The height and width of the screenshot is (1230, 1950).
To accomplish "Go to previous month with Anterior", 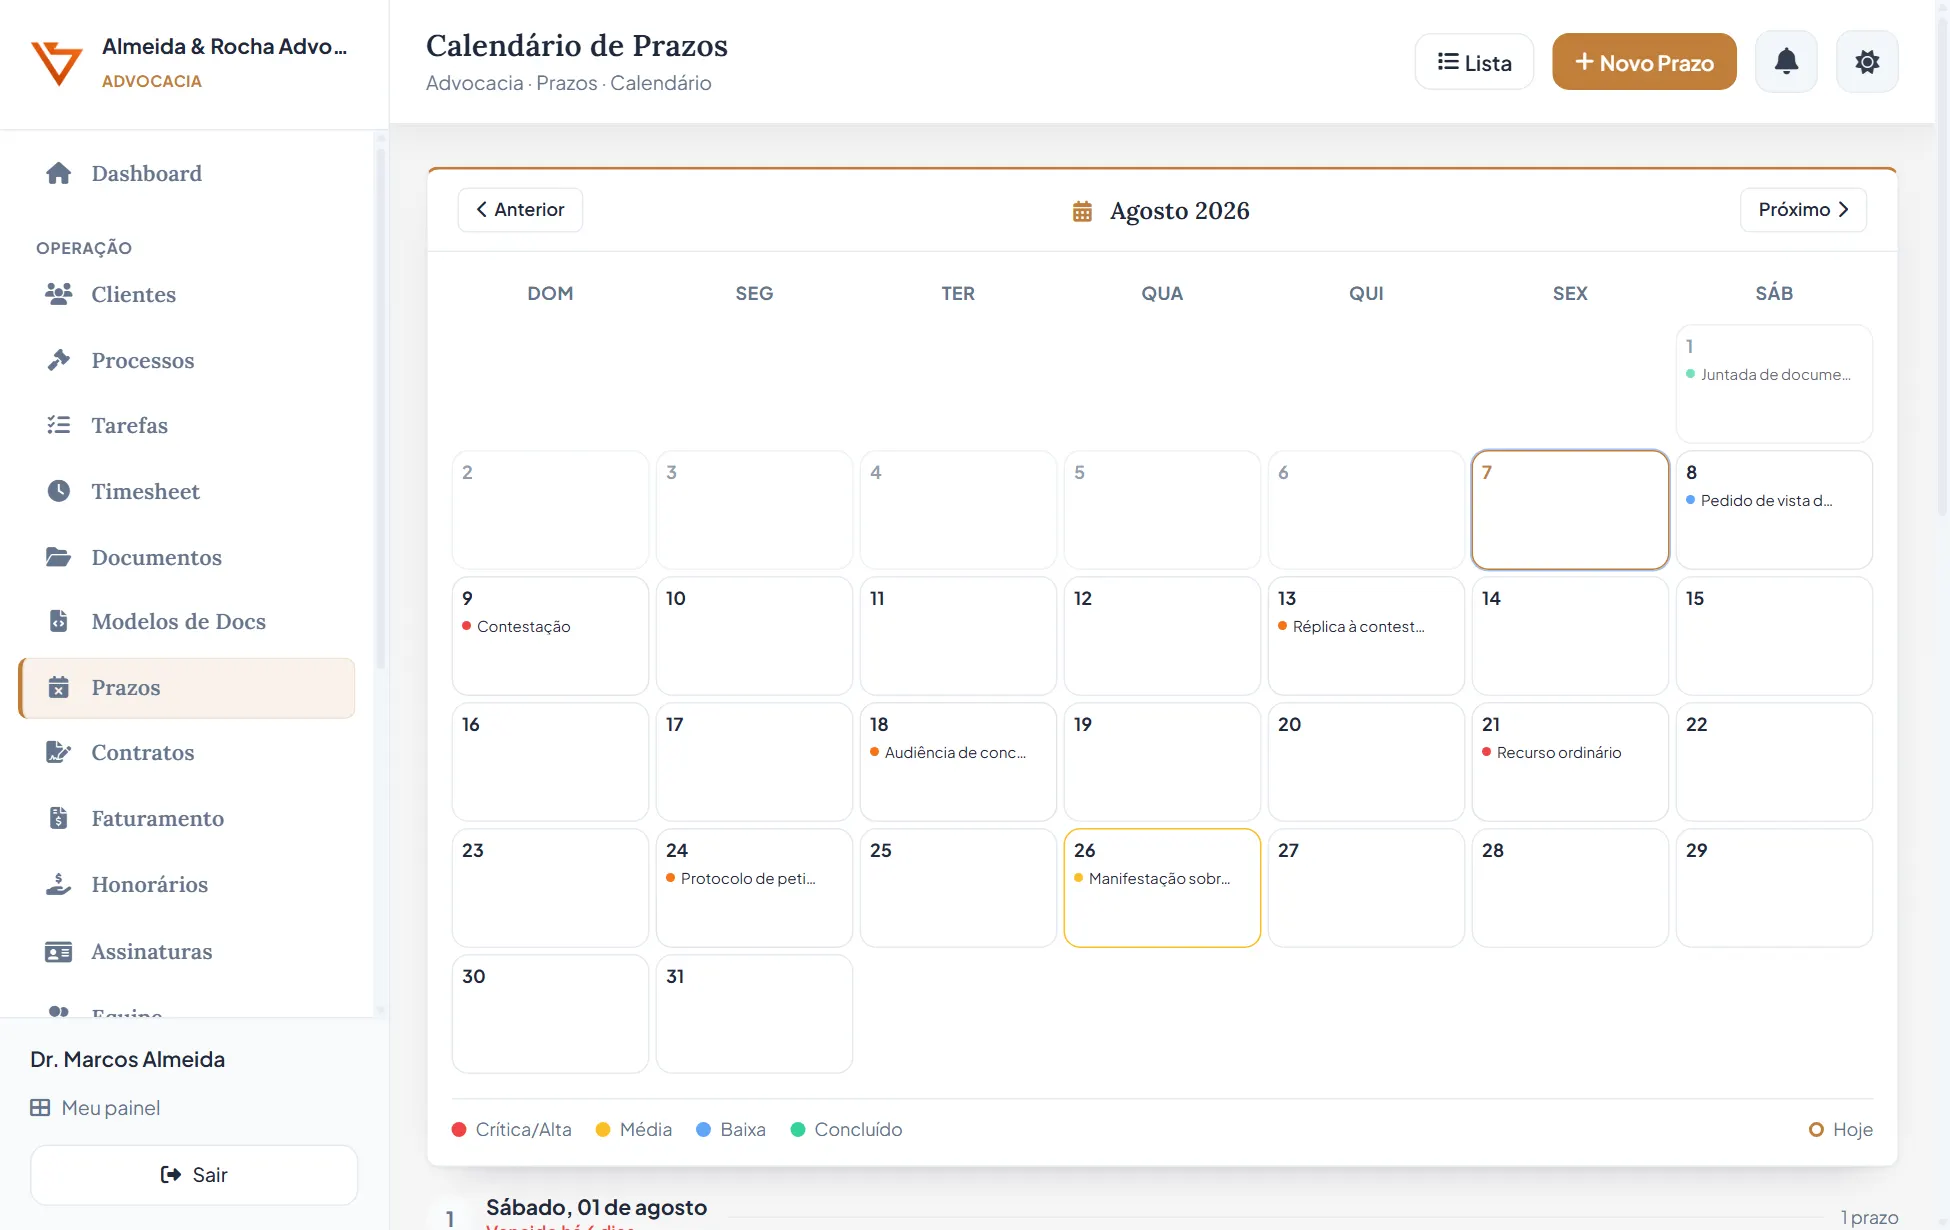I will click(x=520, y=210).
